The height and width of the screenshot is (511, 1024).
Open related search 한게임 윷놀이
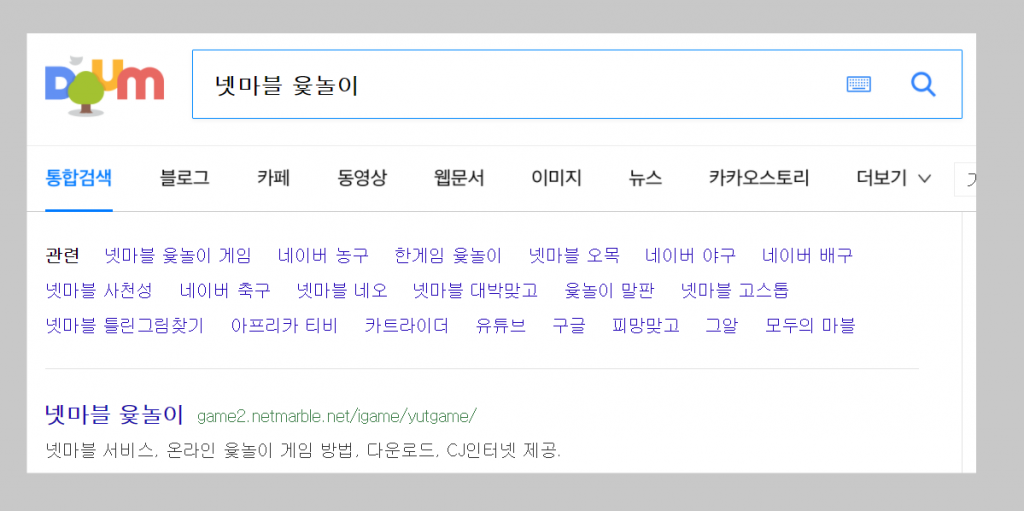[448, 256]
